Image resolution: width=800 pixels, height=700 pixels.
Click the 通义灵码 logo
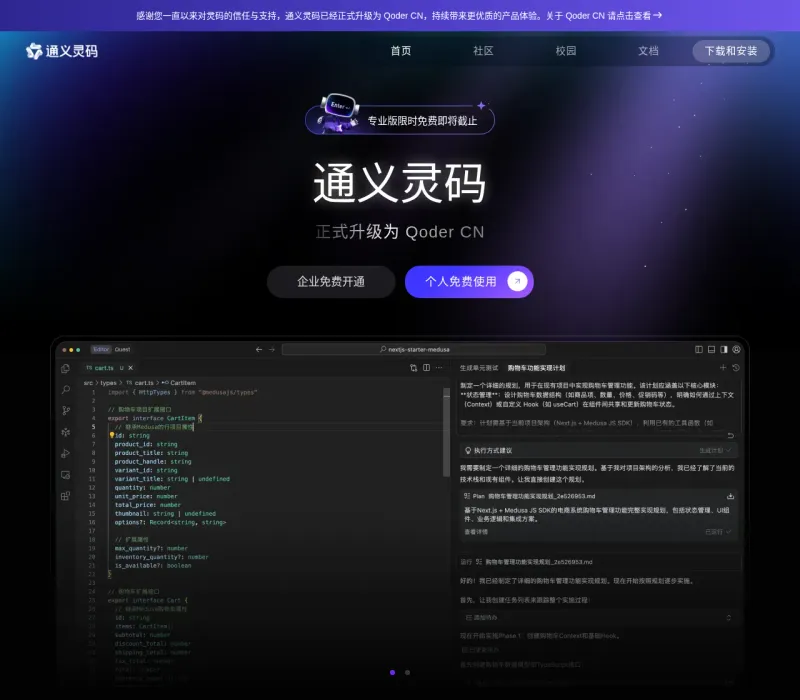pos(62,51)
